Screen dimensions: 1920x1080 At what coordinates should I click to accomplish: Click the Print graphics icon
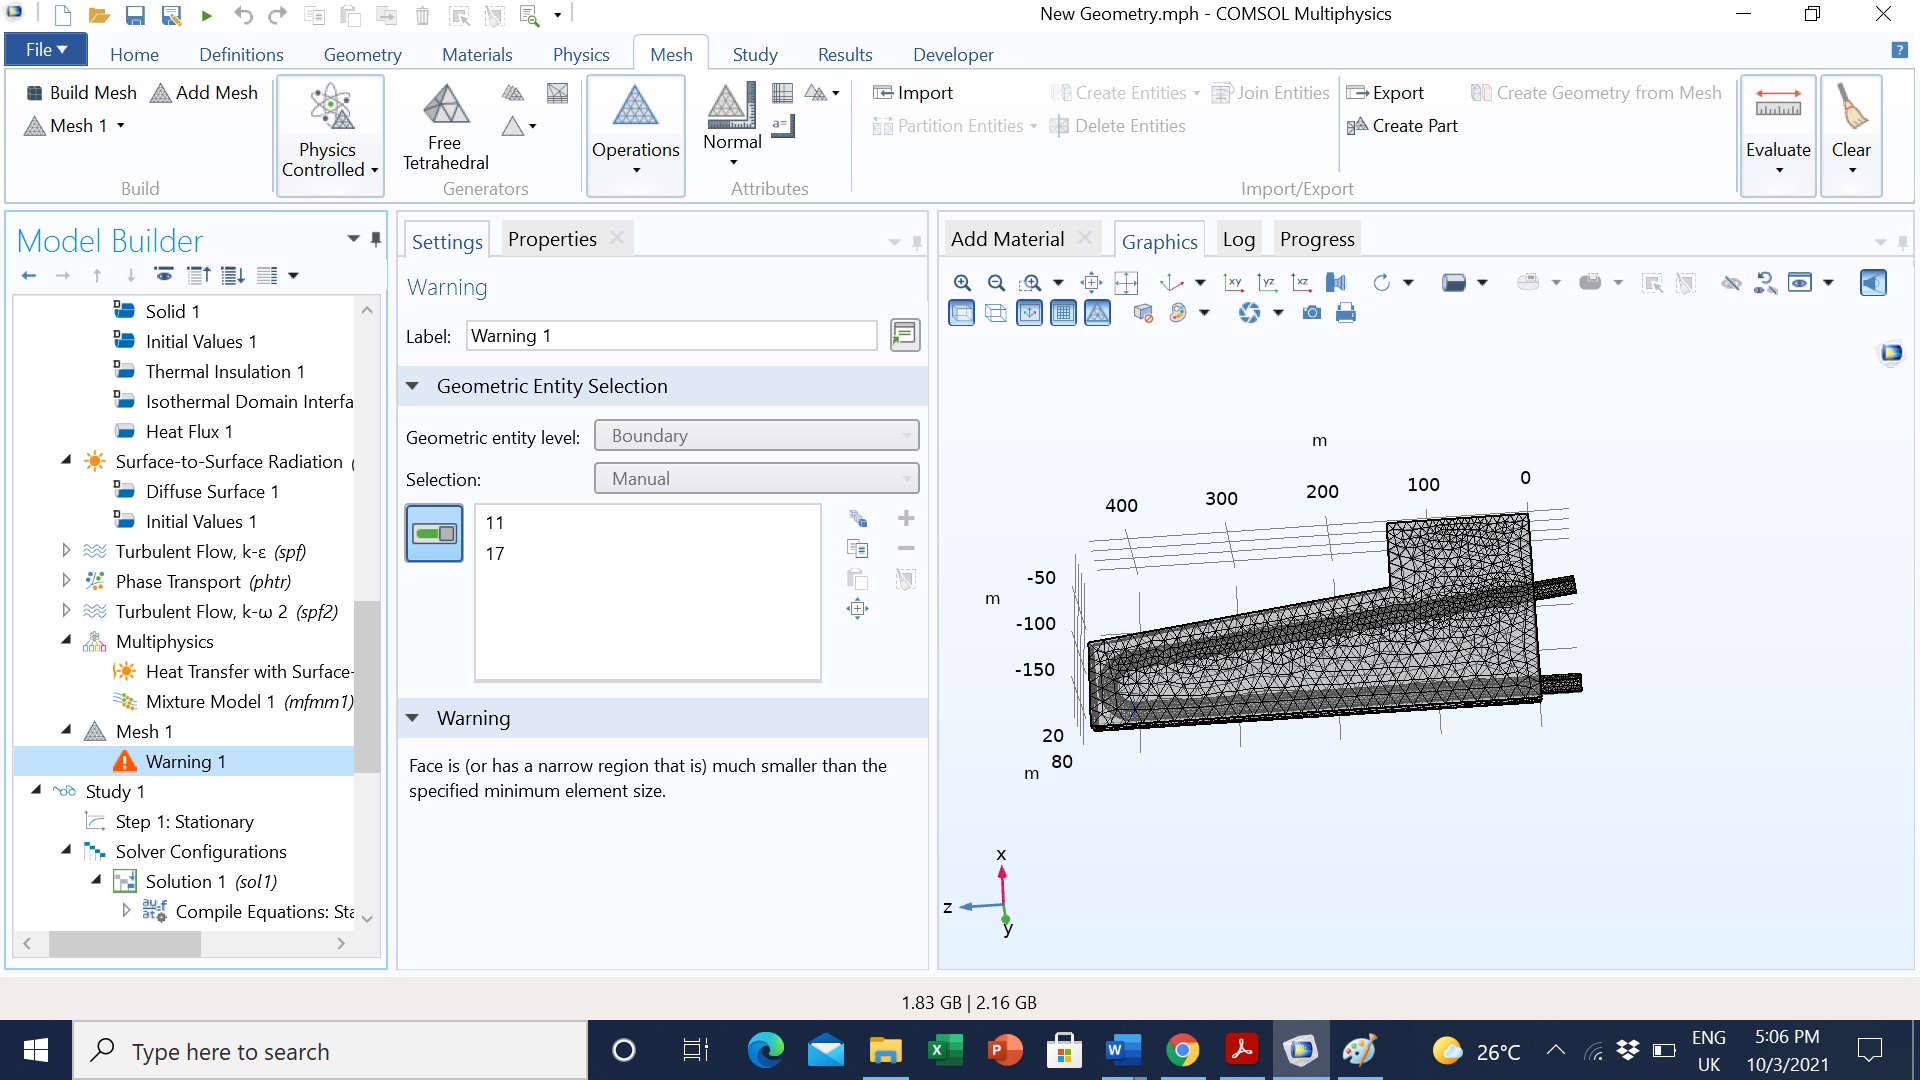point(1346,313)
